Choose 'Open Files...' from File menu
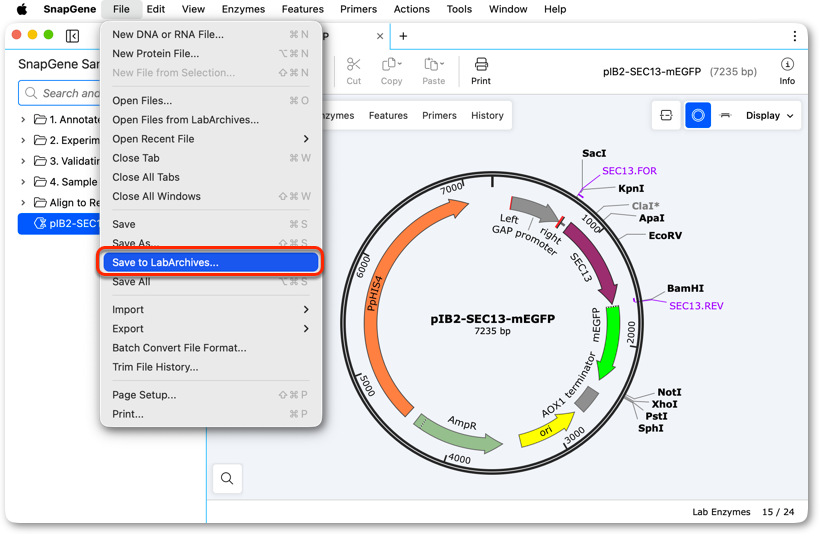 pyautogui.click(x=211, y=101)
